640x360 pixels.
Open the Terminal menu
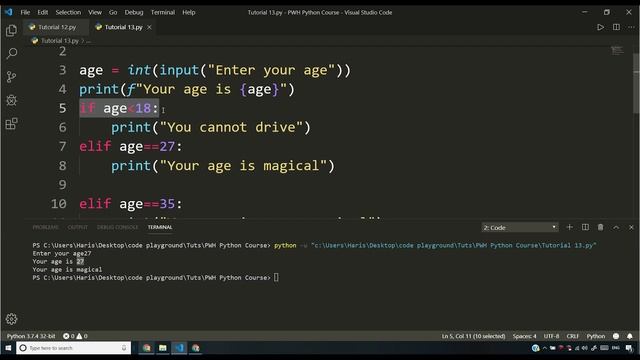pyautogui.click(x=162, y=12)
